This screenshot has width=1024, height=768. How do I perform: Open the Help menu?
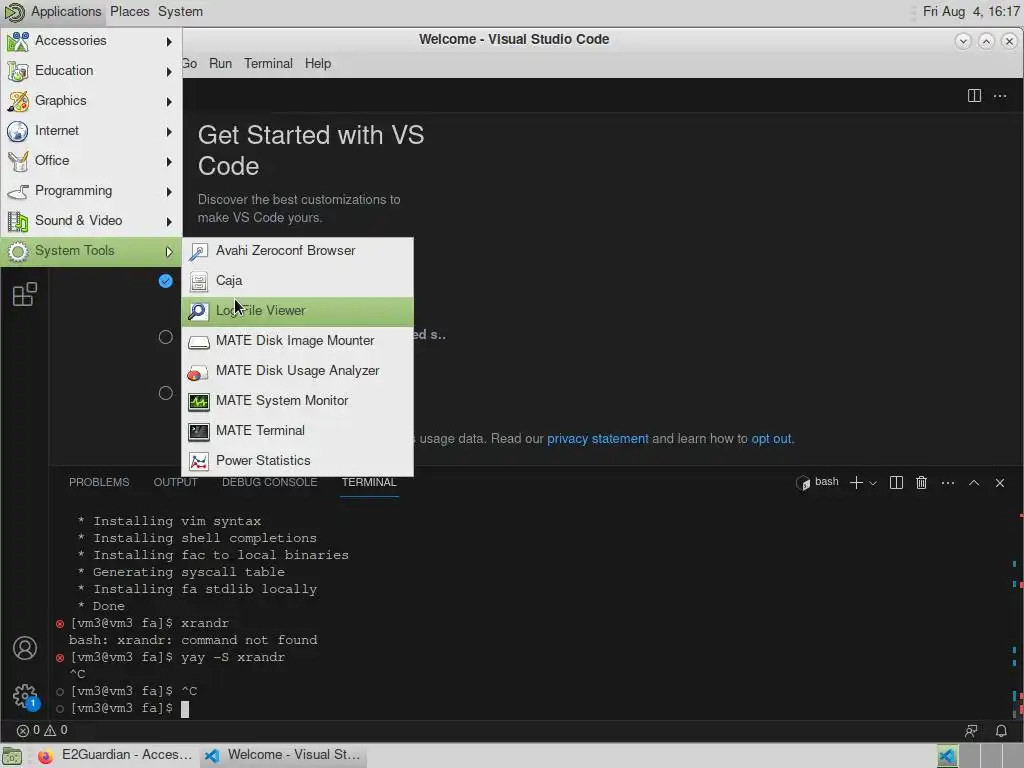point(317,63)
